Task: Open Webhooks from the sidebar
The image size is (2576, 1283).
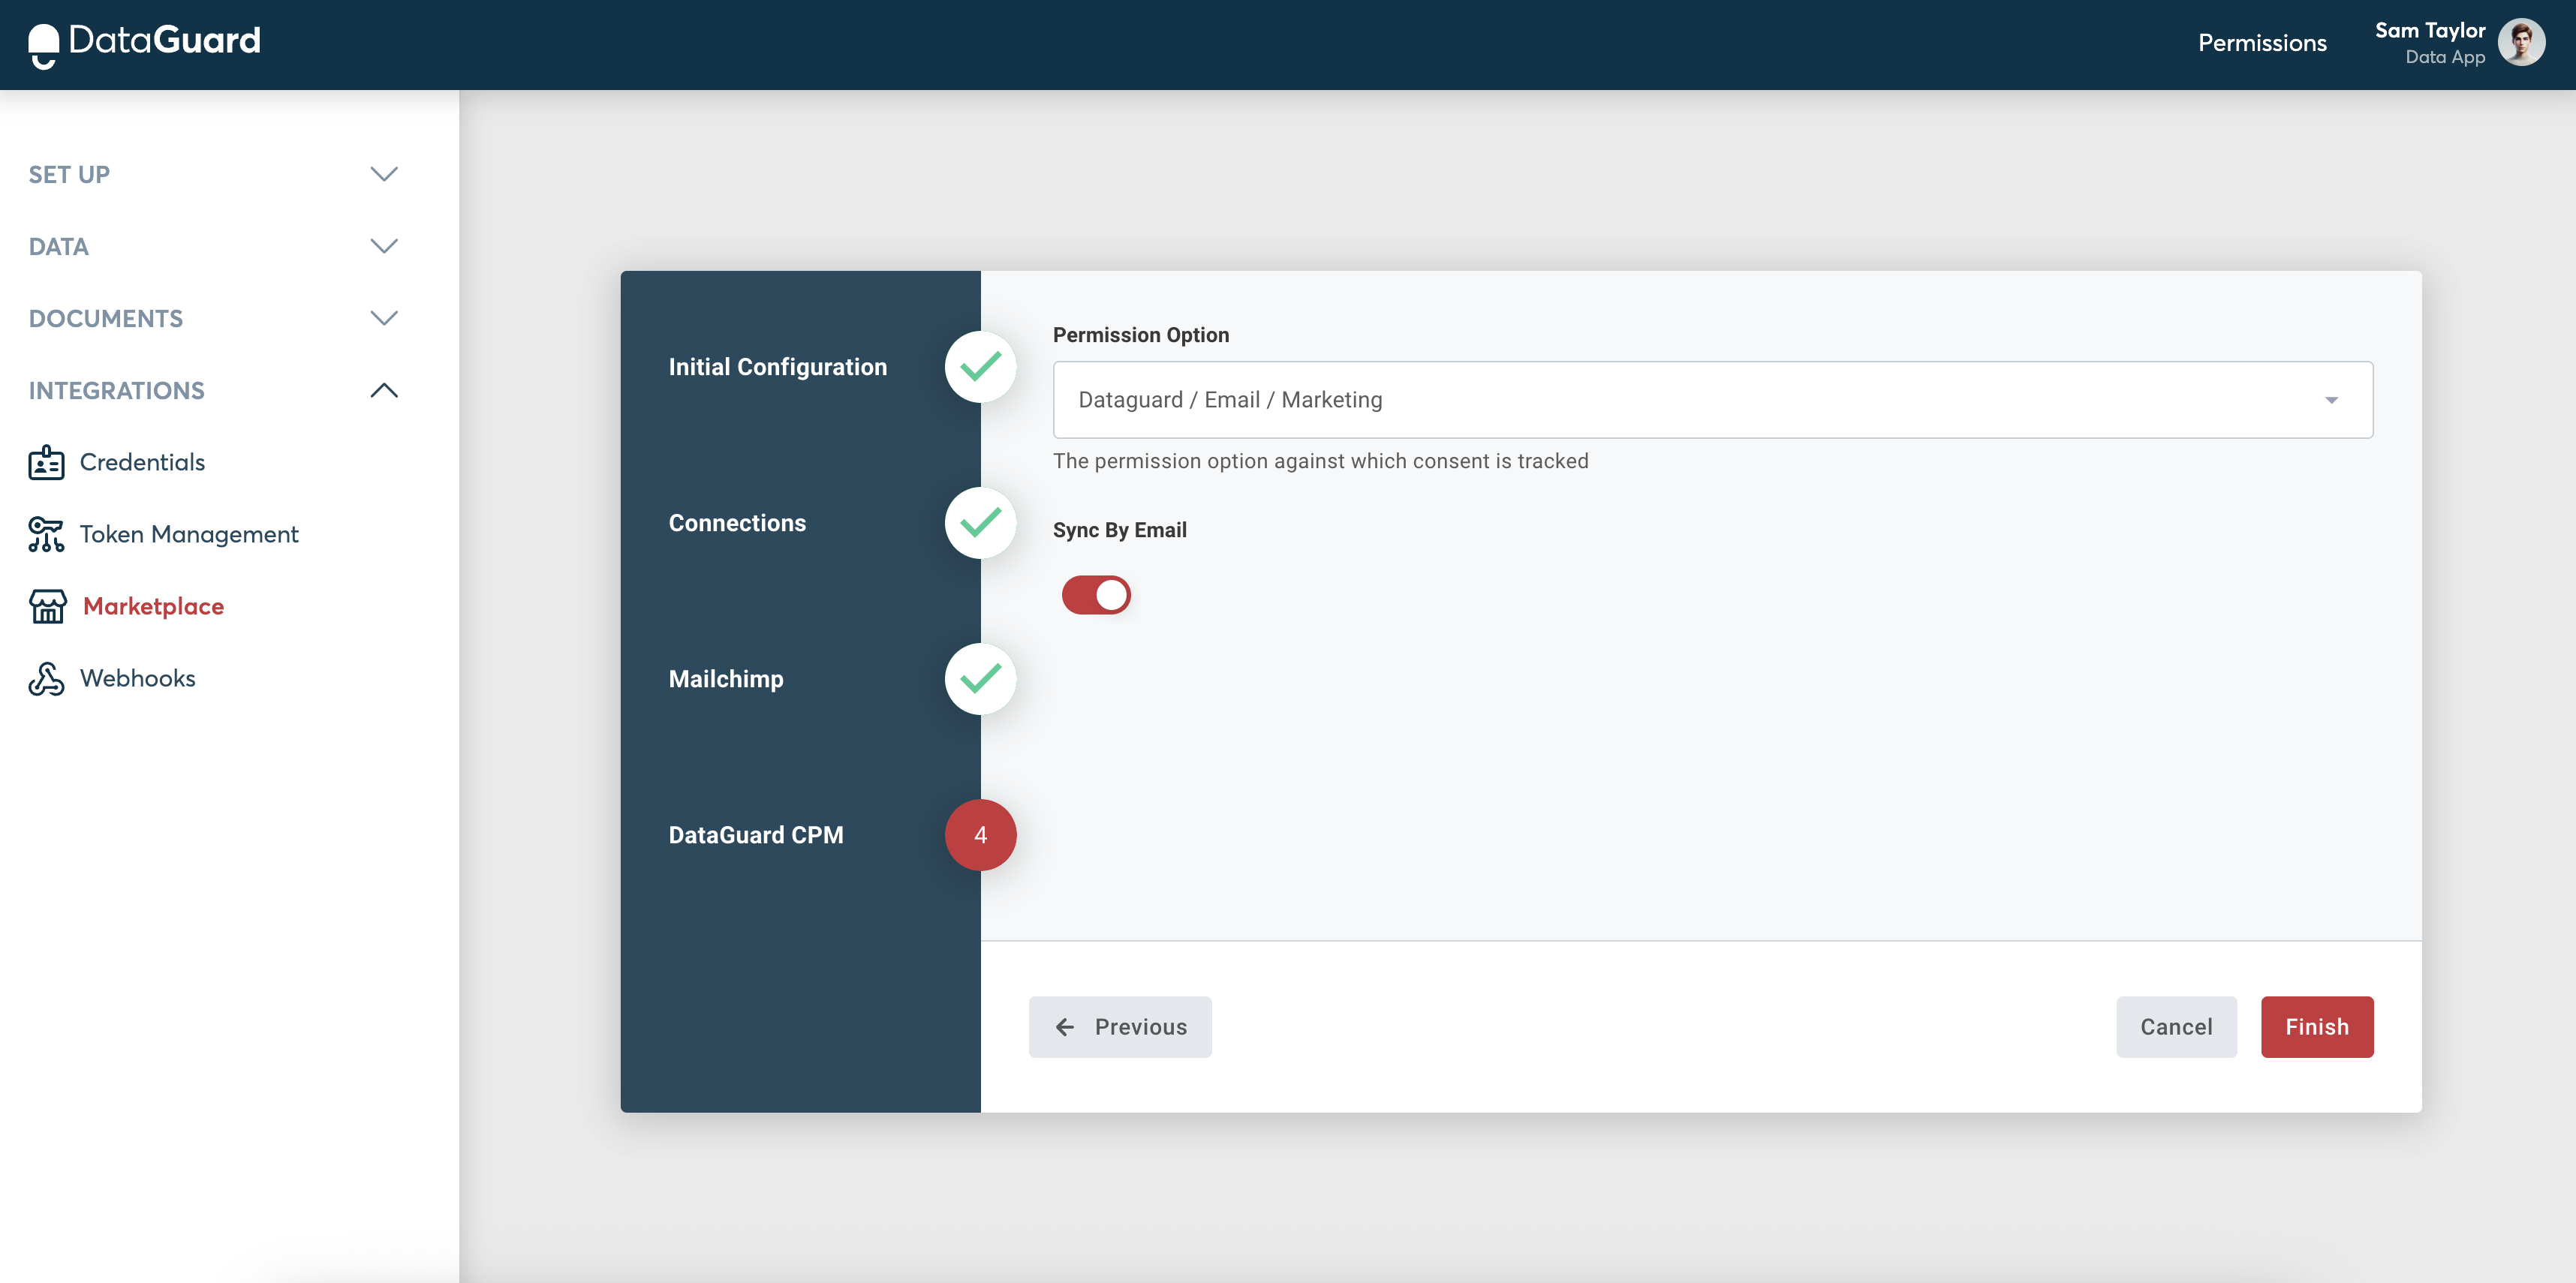Action: pos(138,678)
